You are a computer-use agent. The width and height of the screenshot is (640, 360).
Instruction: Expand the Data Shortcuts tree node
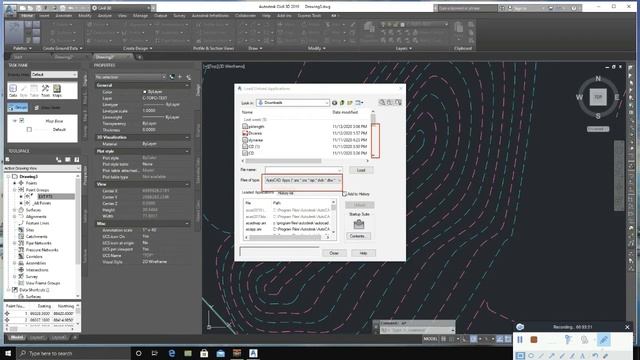pos(9,290)
